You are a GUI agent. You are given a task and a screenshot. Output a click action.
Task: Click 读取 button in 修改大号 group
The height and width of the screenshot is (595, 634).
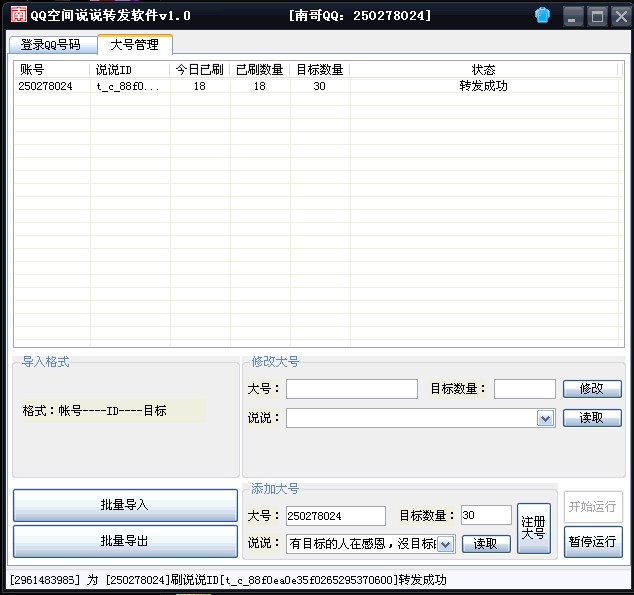(x=592, y=418)
